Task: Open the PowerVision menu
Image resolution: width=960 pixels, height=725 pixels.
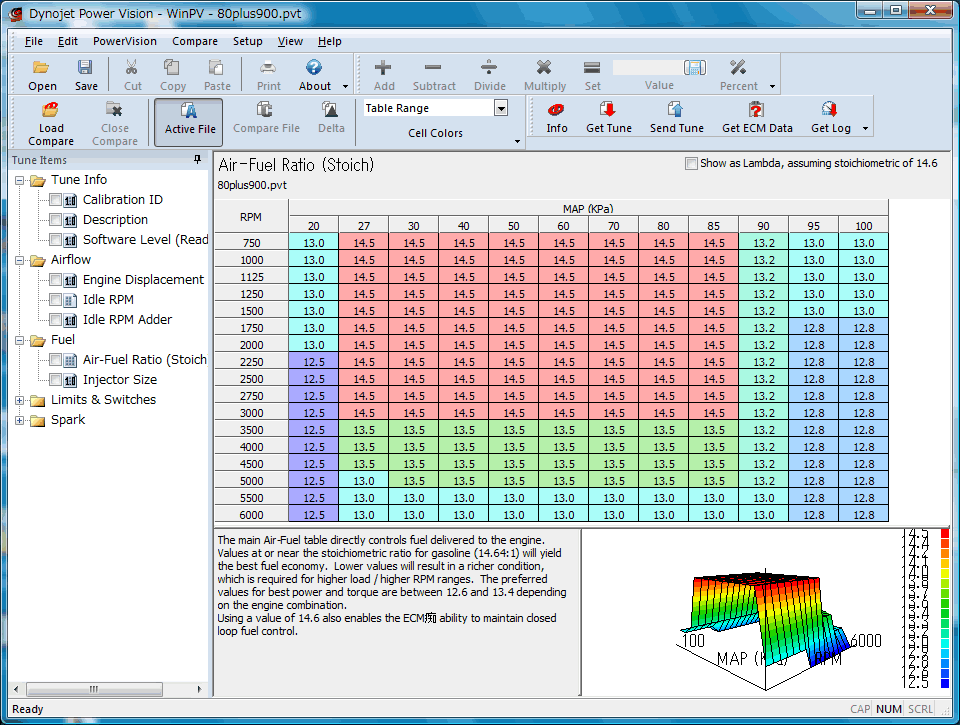Action: pos(125,41)
